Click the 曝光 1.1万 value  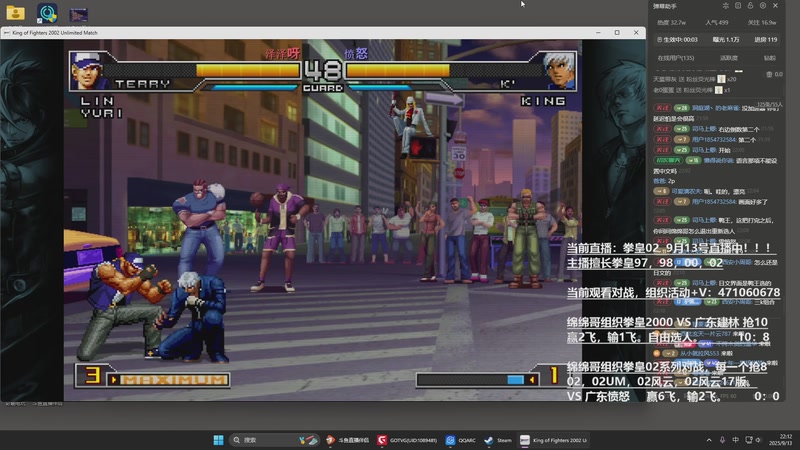[726, 39]
